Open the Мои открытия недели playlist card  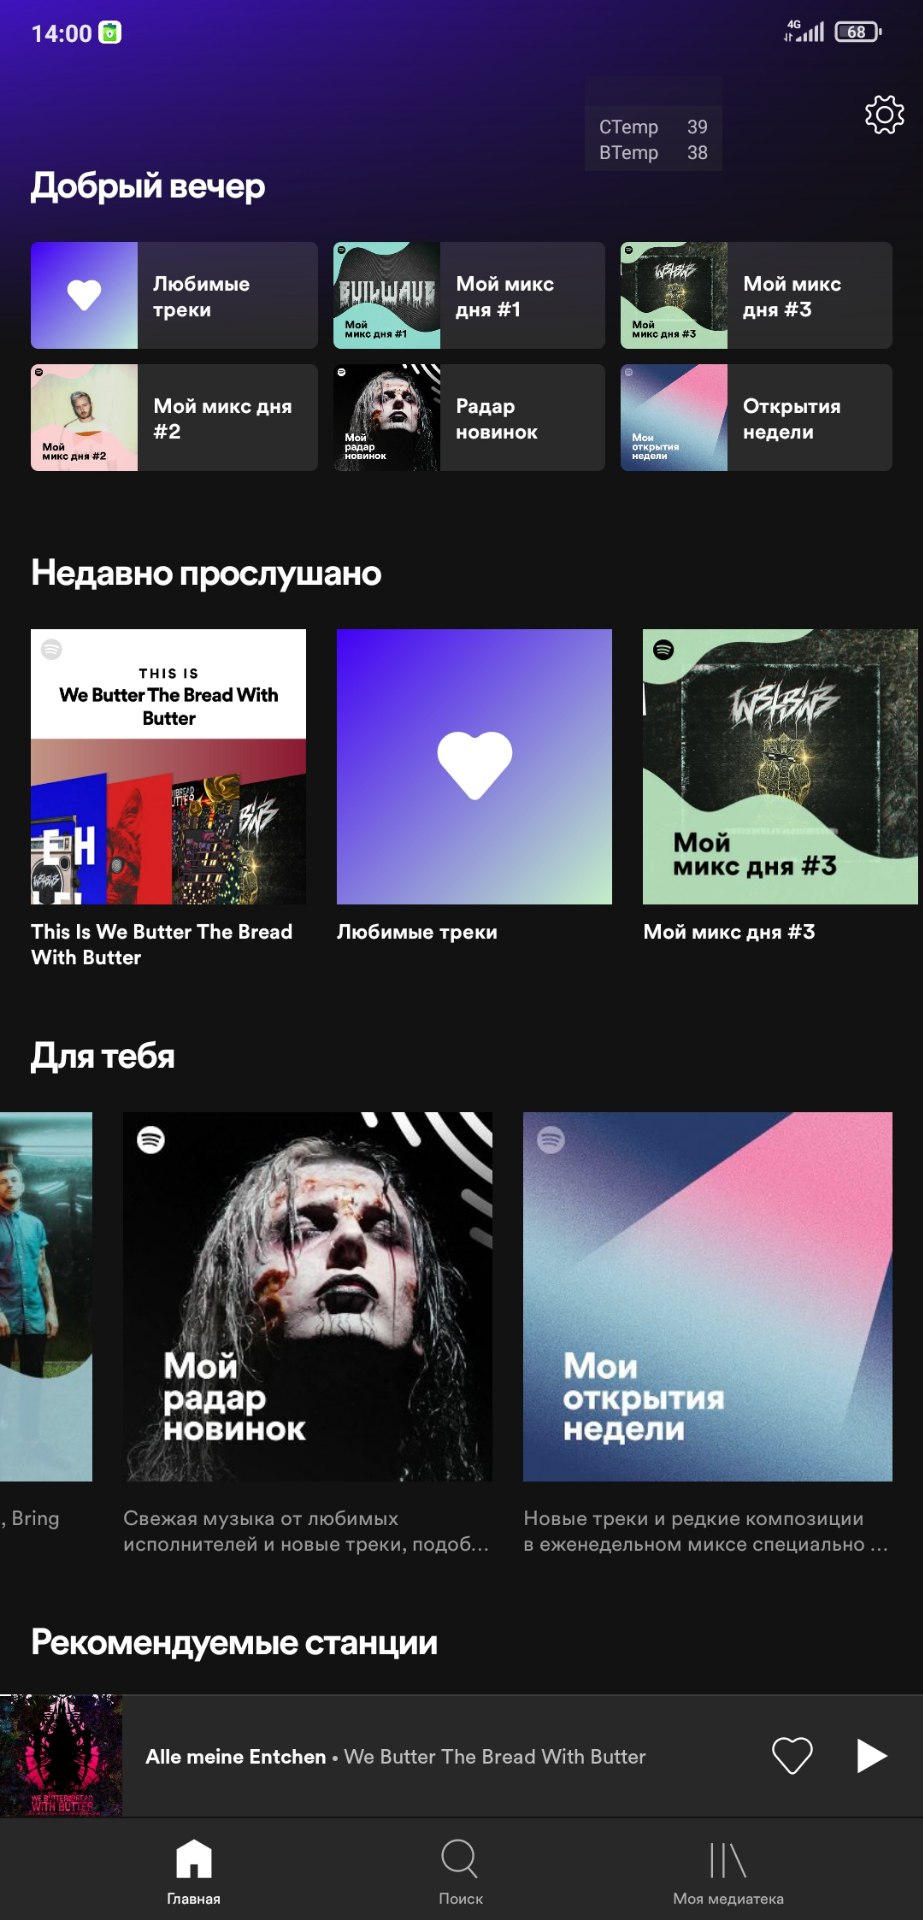click(708, 1297)
